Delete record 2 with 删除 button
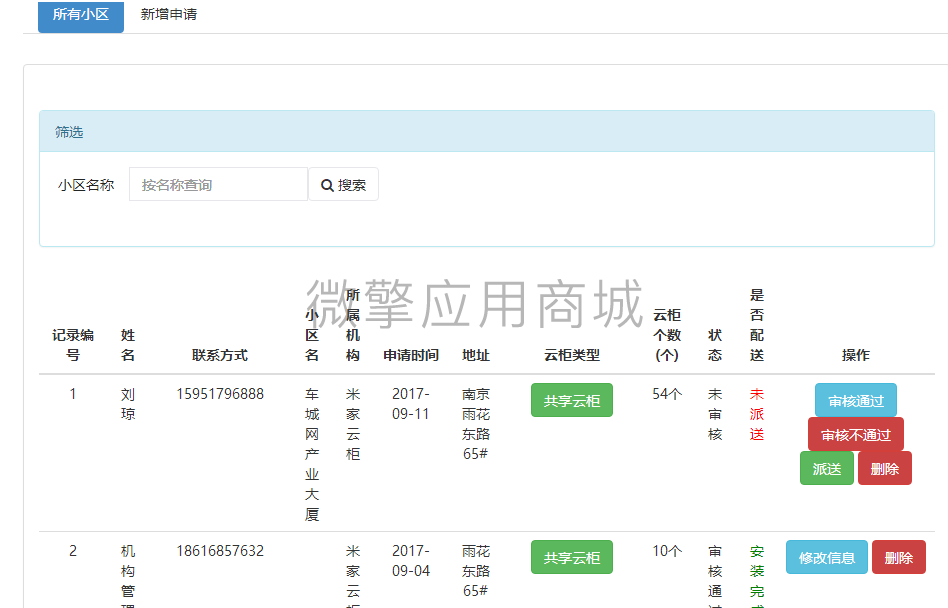The height and width of the screenshot is (608, 948). click(x=898, y=557)
